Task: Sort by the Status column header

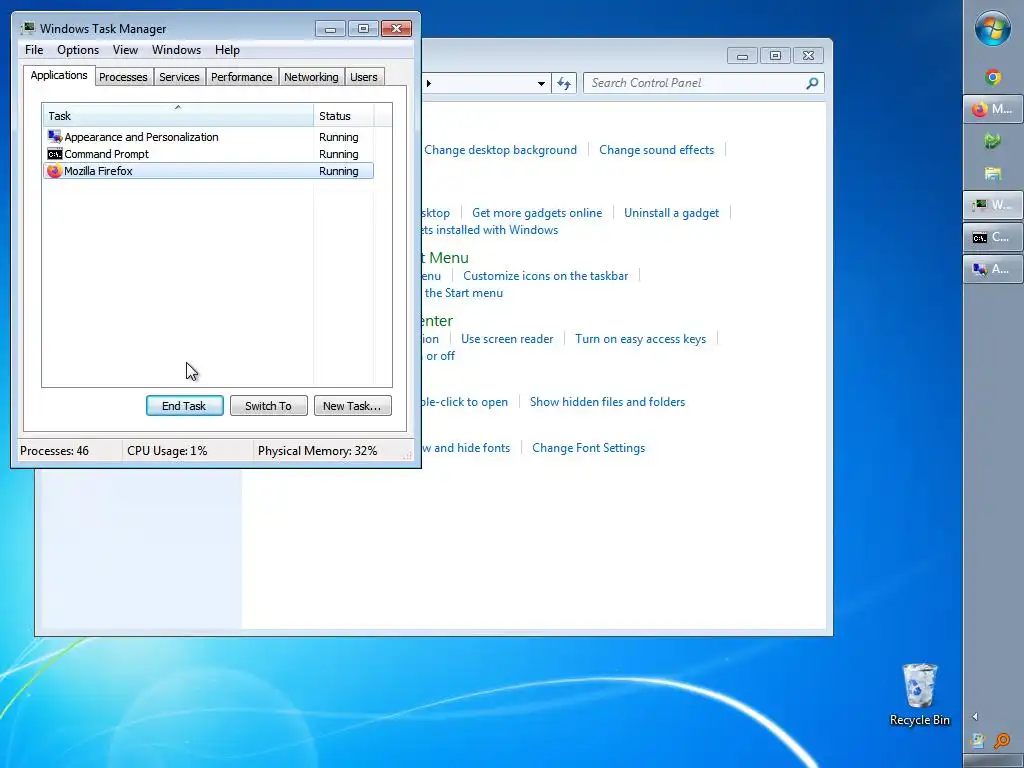Action: pyautogui.click(x=344, y=116)
